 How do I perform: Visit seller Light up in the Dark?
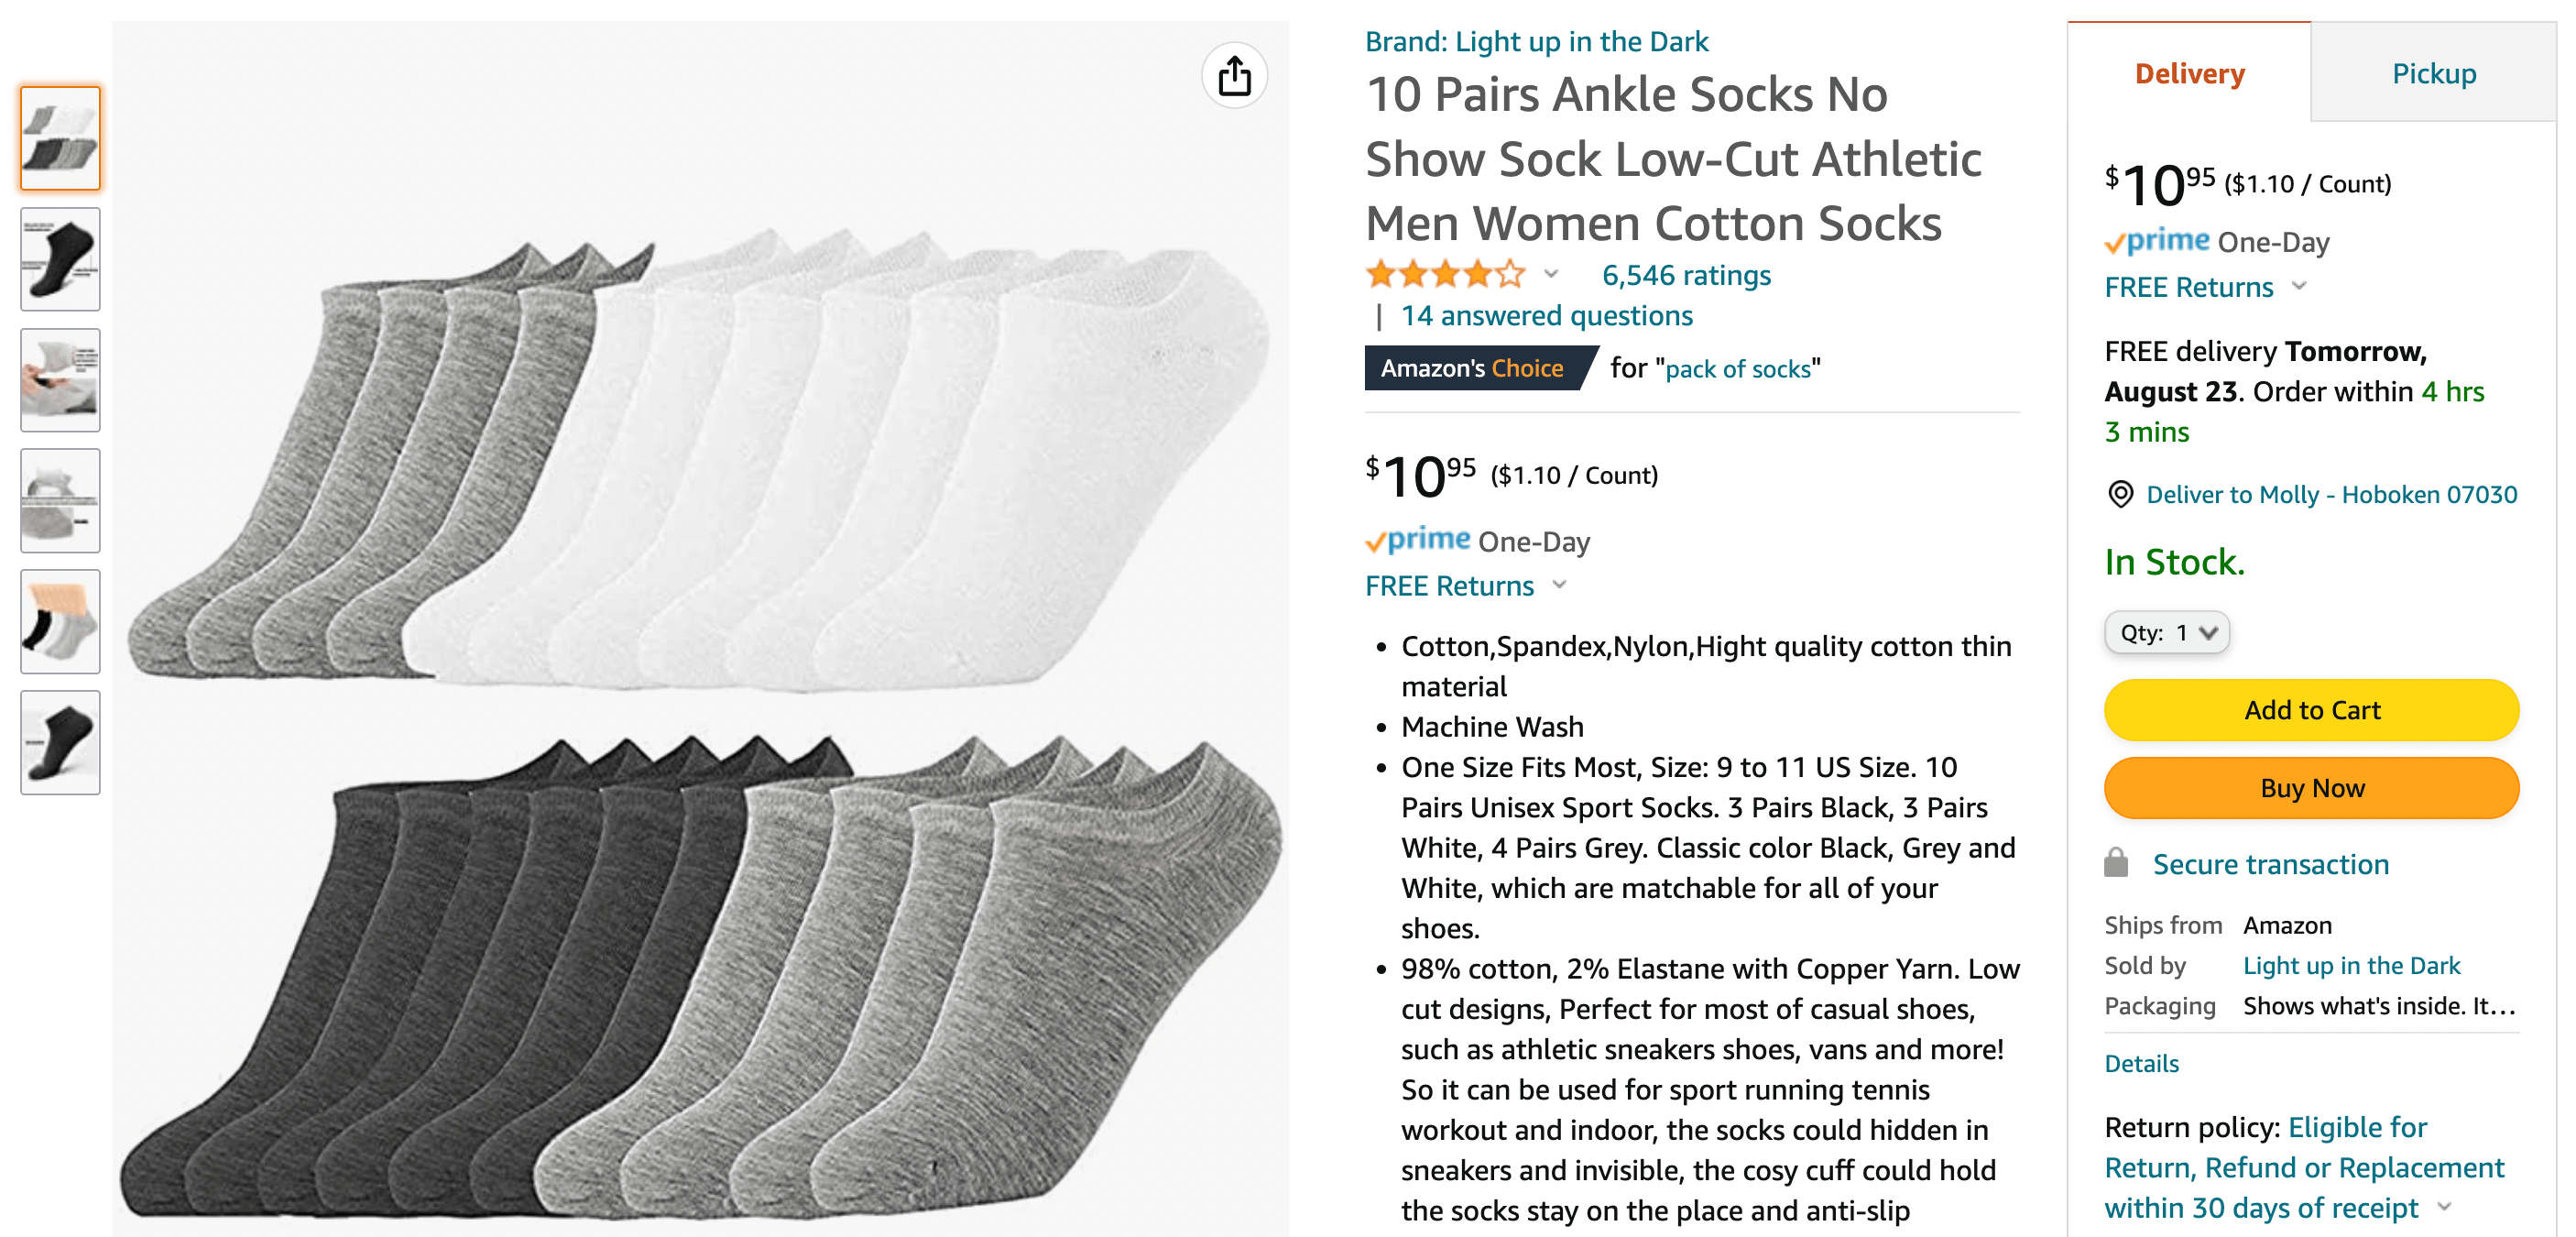[x=2352, y=965]
